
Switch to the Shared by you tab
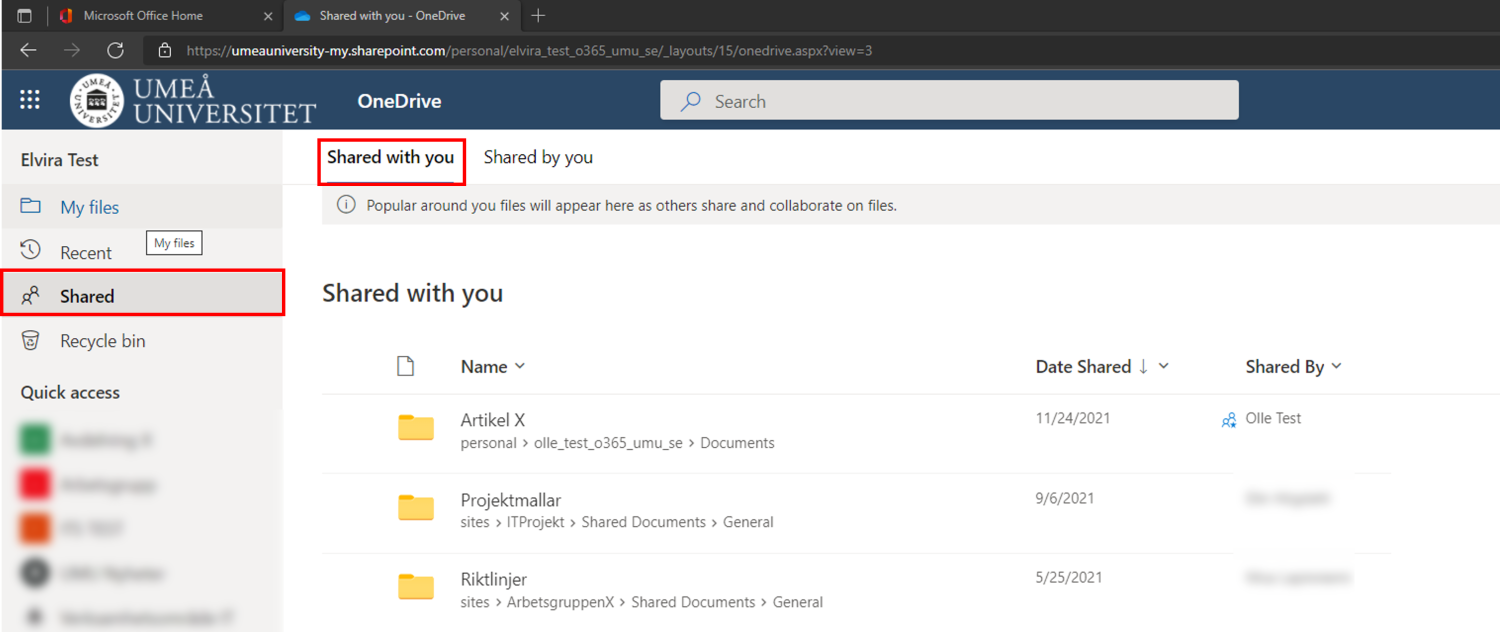pyautogui.click(x=538, y=157)
